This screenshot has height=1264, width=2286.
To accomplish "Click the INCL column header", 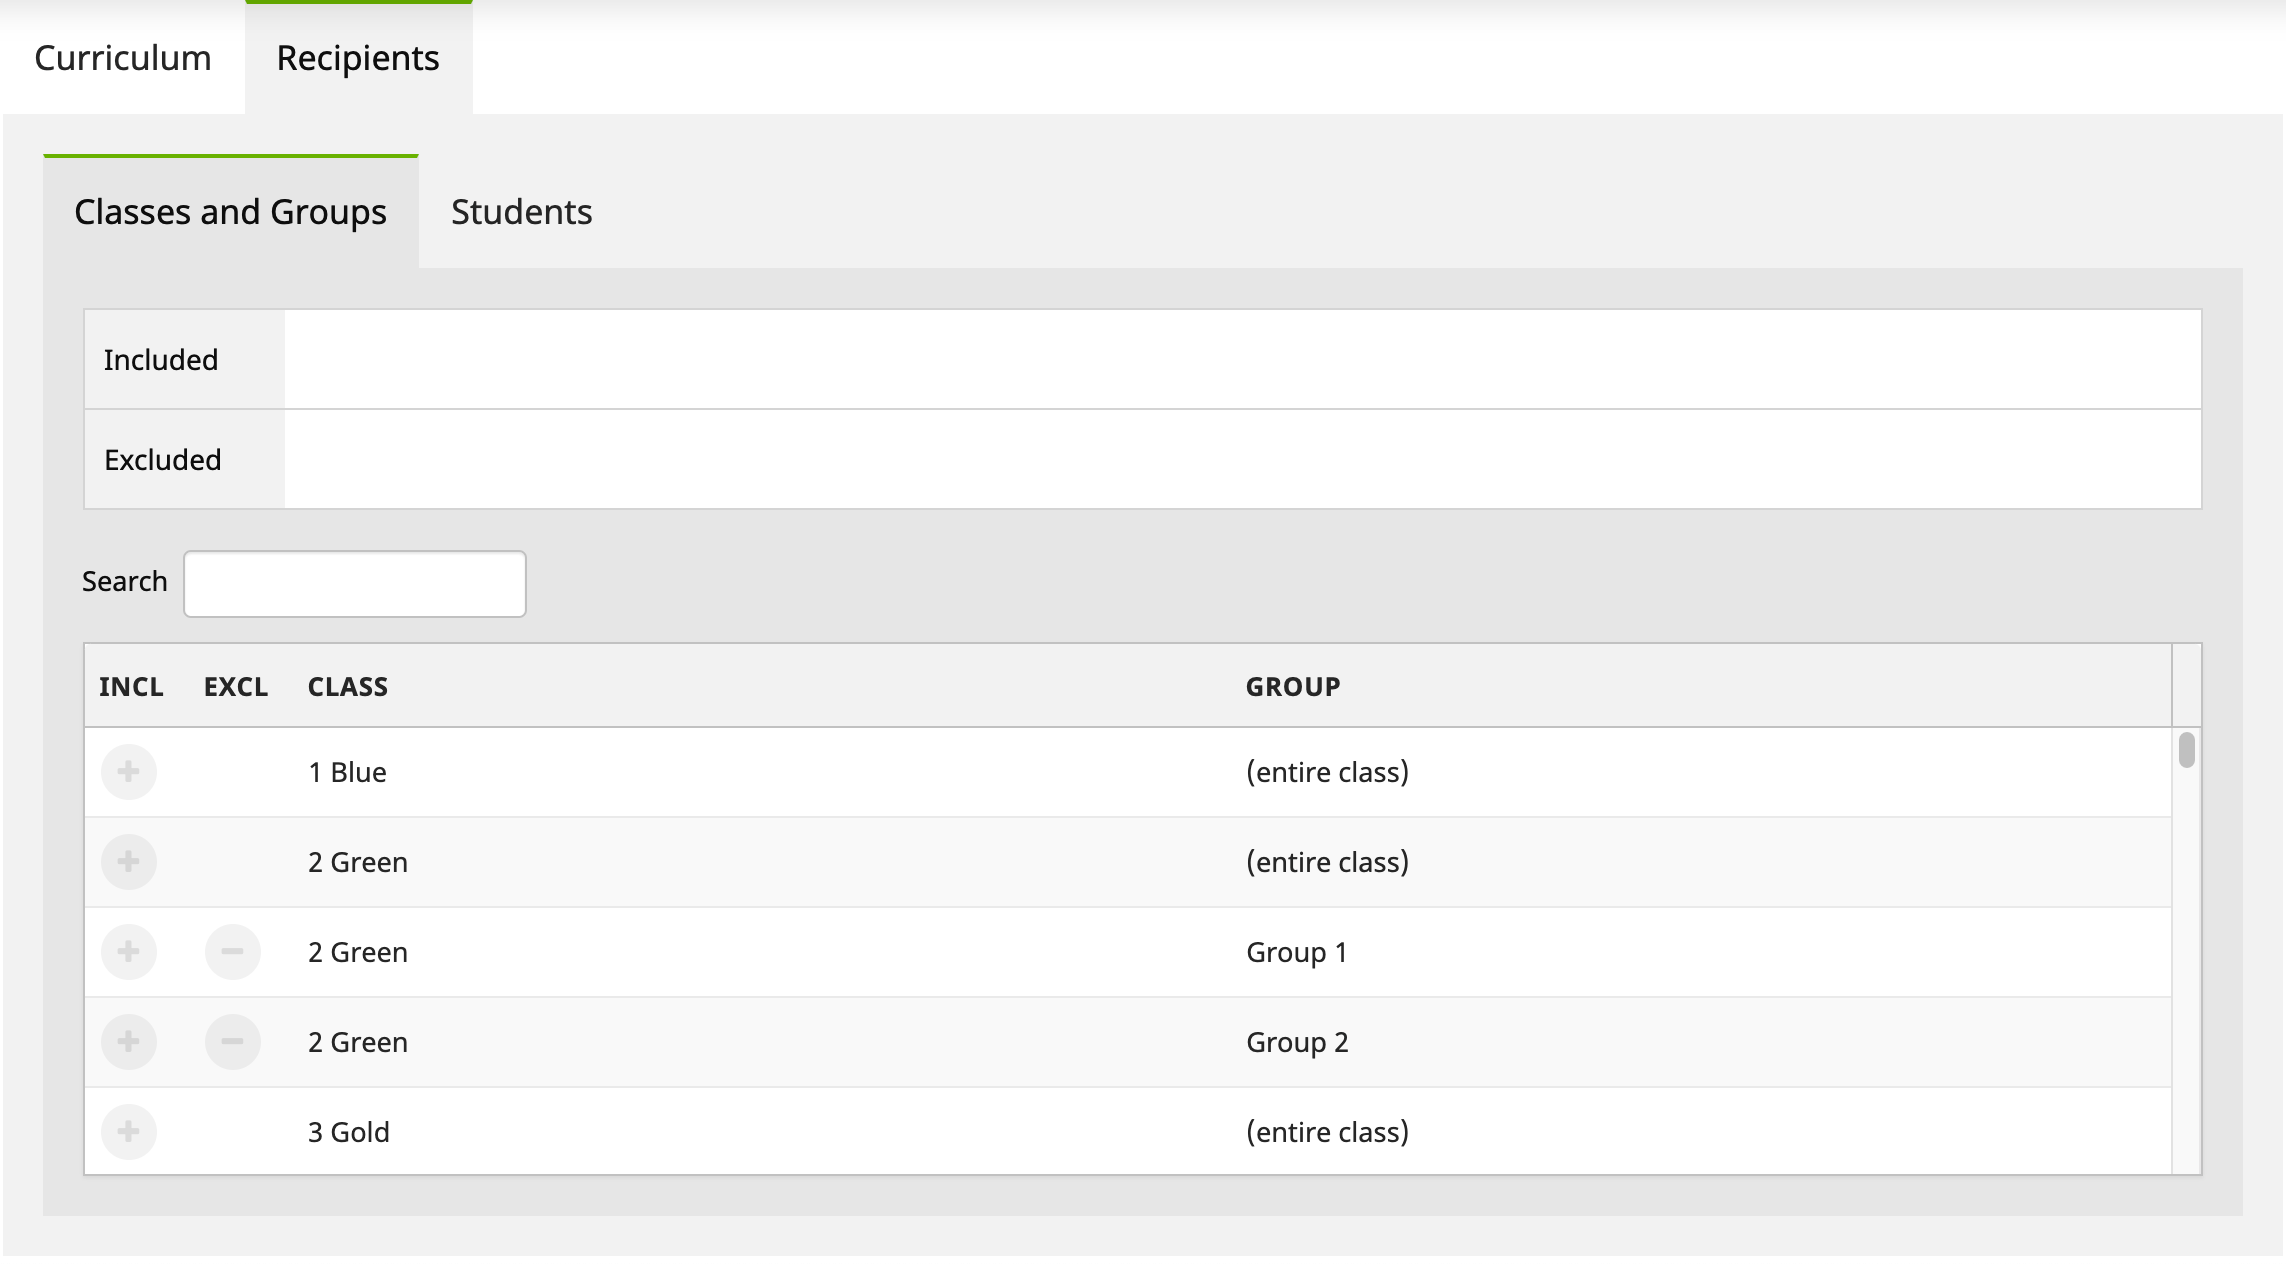I will tap(131, 687).
